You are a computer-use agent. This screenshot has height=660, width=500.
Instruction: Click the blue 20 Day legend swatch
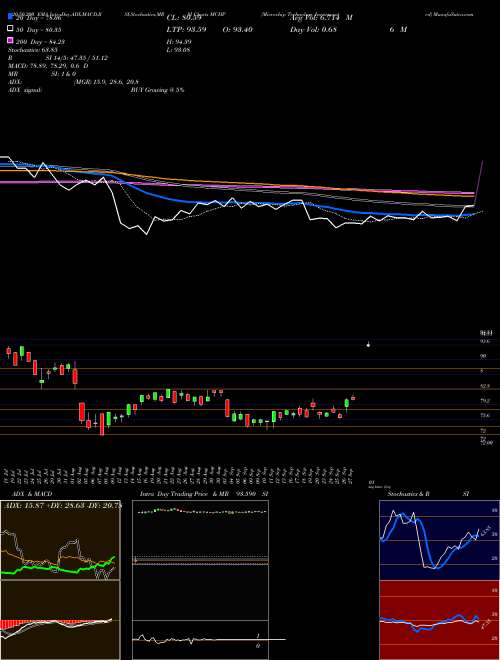[x=11, y=17]
